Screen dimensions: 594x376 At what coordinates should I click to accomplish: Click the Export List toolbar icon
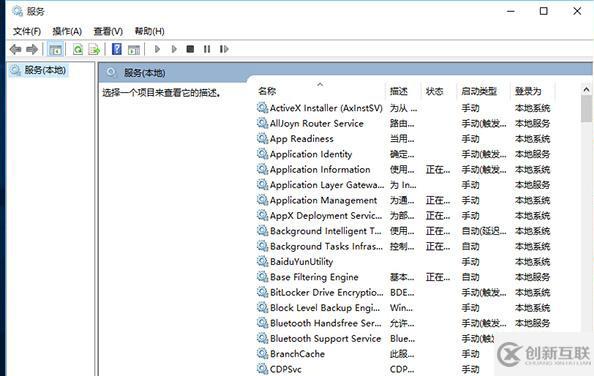(x=94, y=49)
